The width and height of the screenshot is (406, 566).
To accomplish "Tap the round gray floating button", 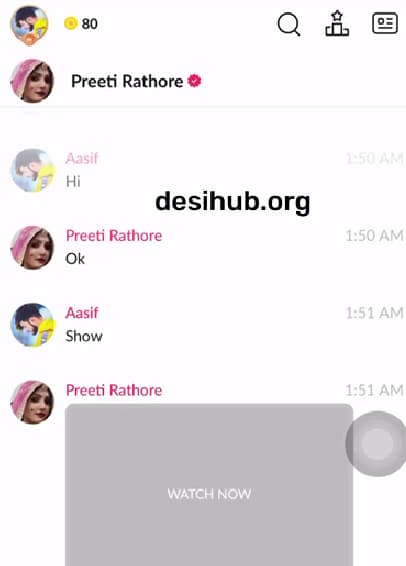I will [x=376, y=443].
